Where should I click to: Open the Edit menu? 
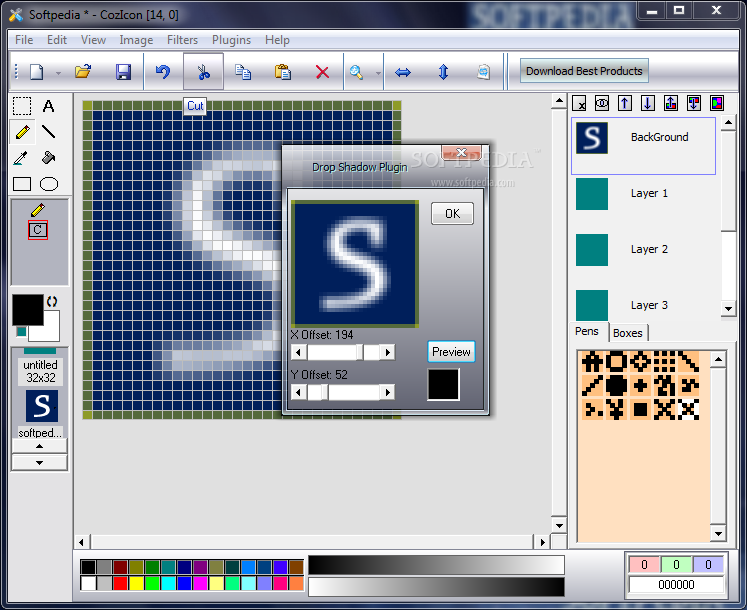57,40
